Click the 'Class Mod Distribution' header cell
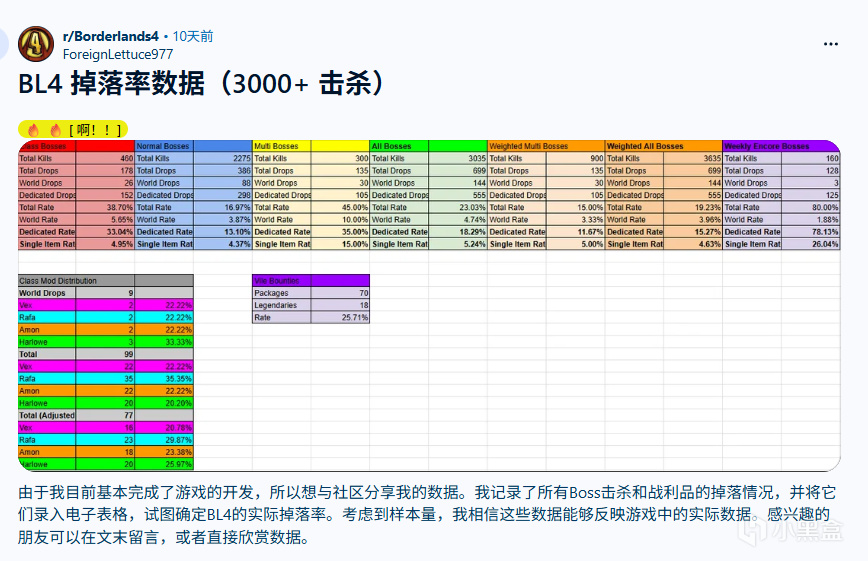 (x=76, y=281)
